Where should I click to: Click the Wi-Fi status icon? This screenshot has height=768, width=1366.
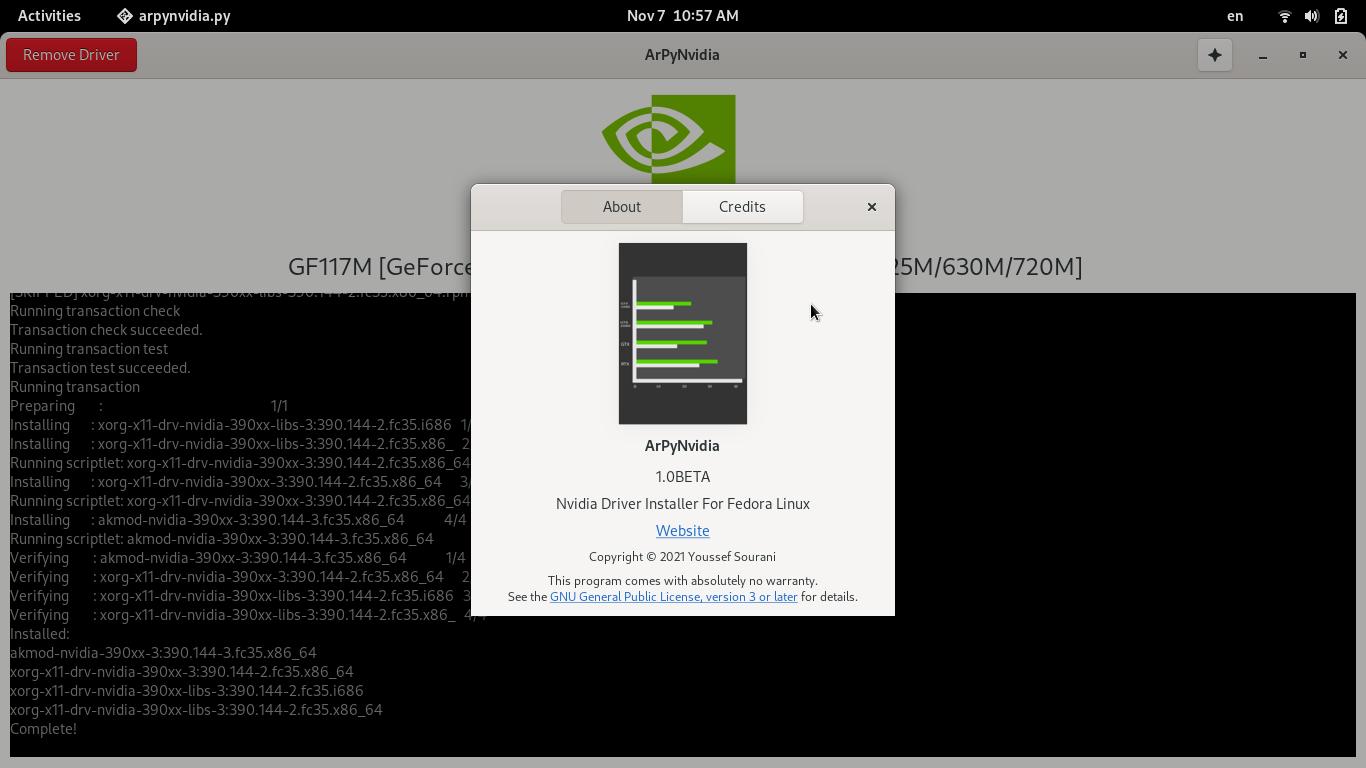click(1285, 16)
